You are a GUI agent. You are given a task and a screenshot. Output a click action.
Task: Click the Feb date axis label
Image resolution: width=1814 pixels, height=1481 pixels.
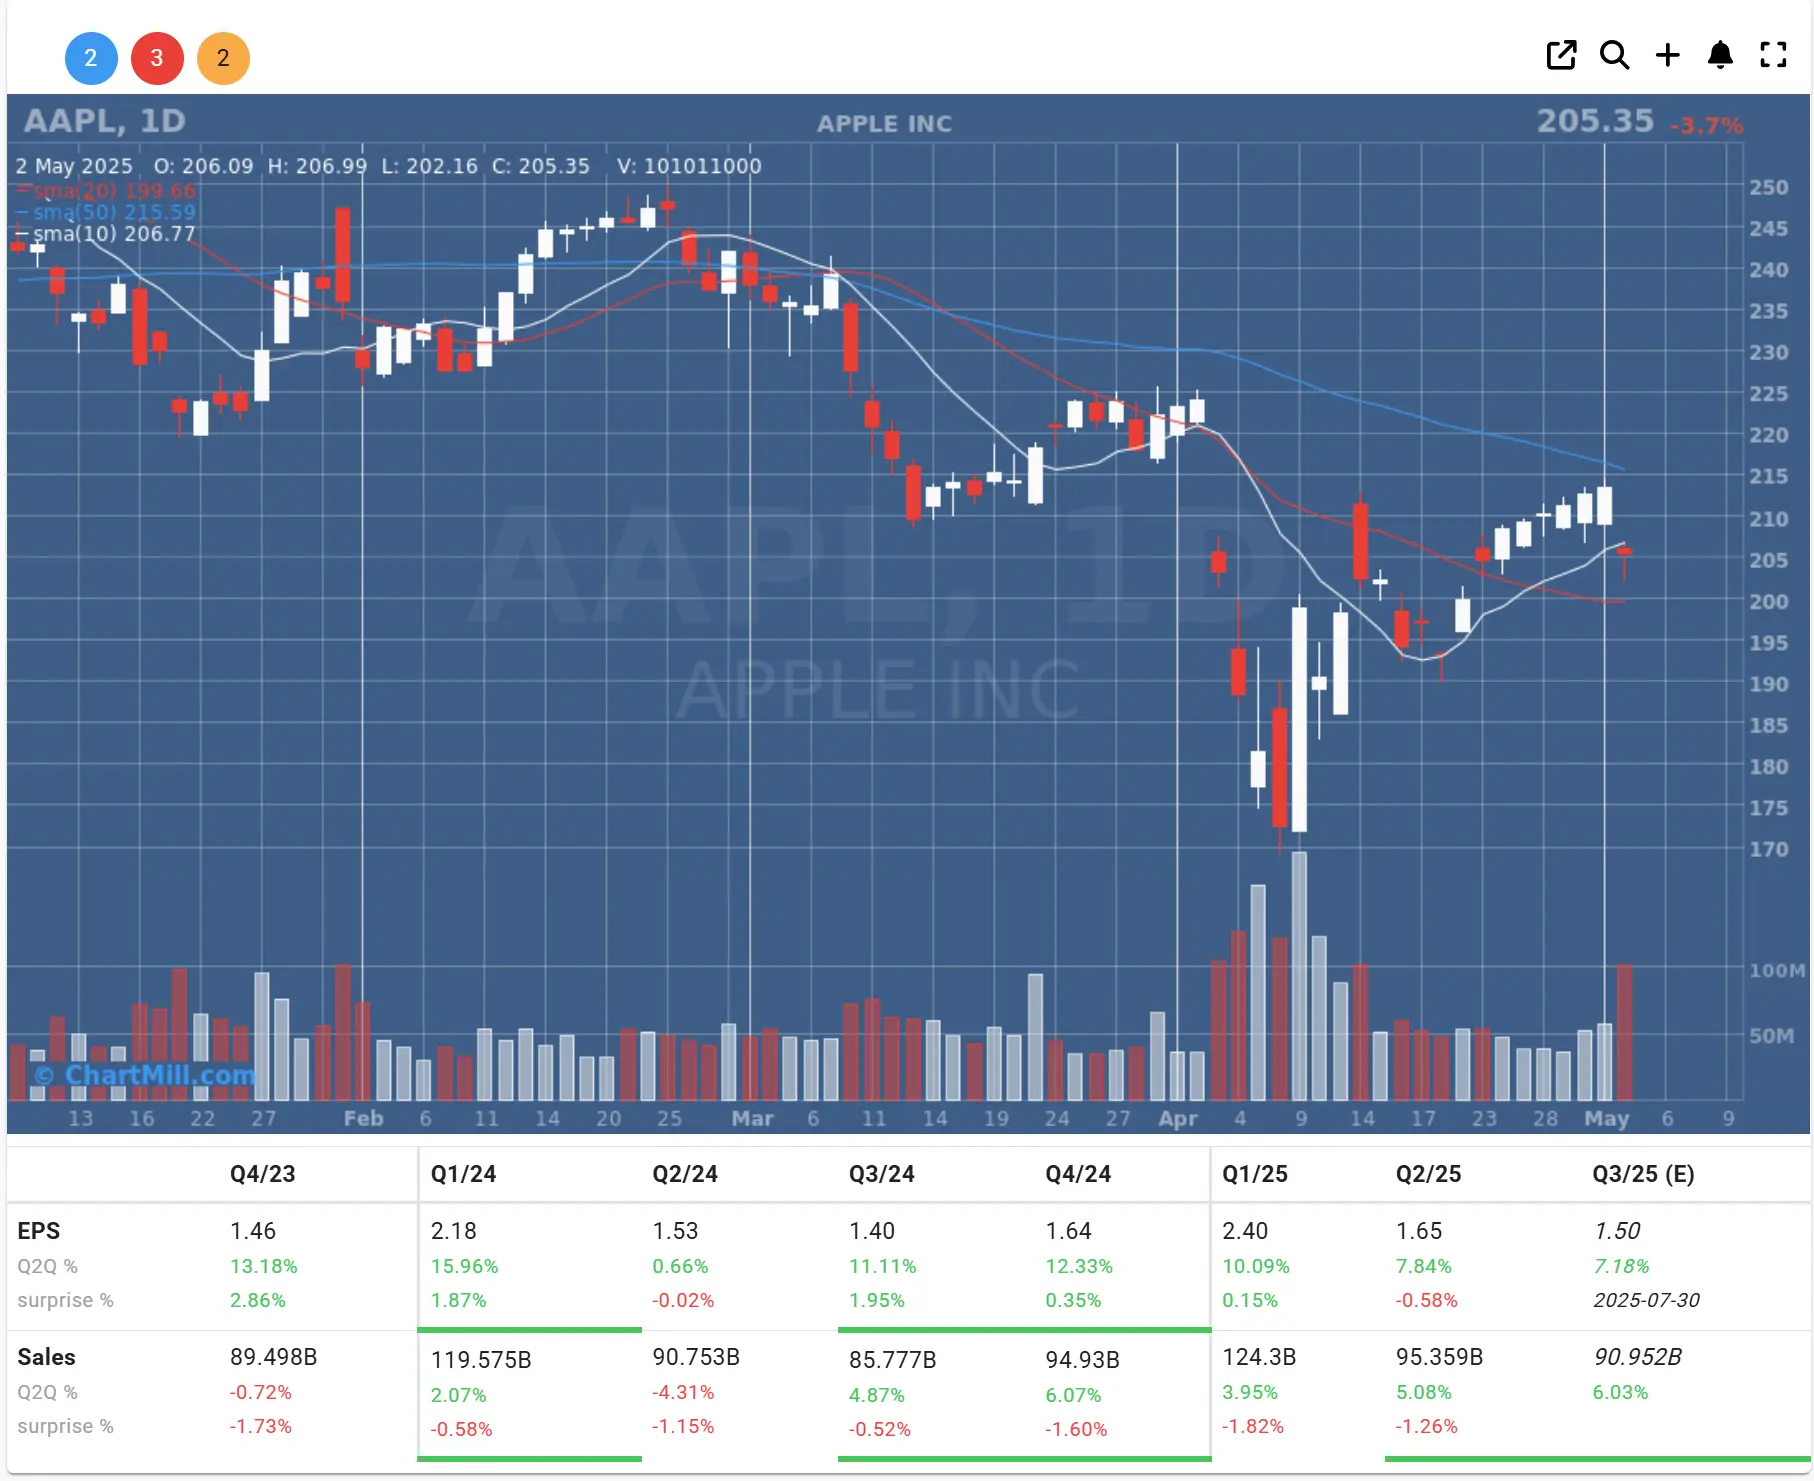[364, 1118]
